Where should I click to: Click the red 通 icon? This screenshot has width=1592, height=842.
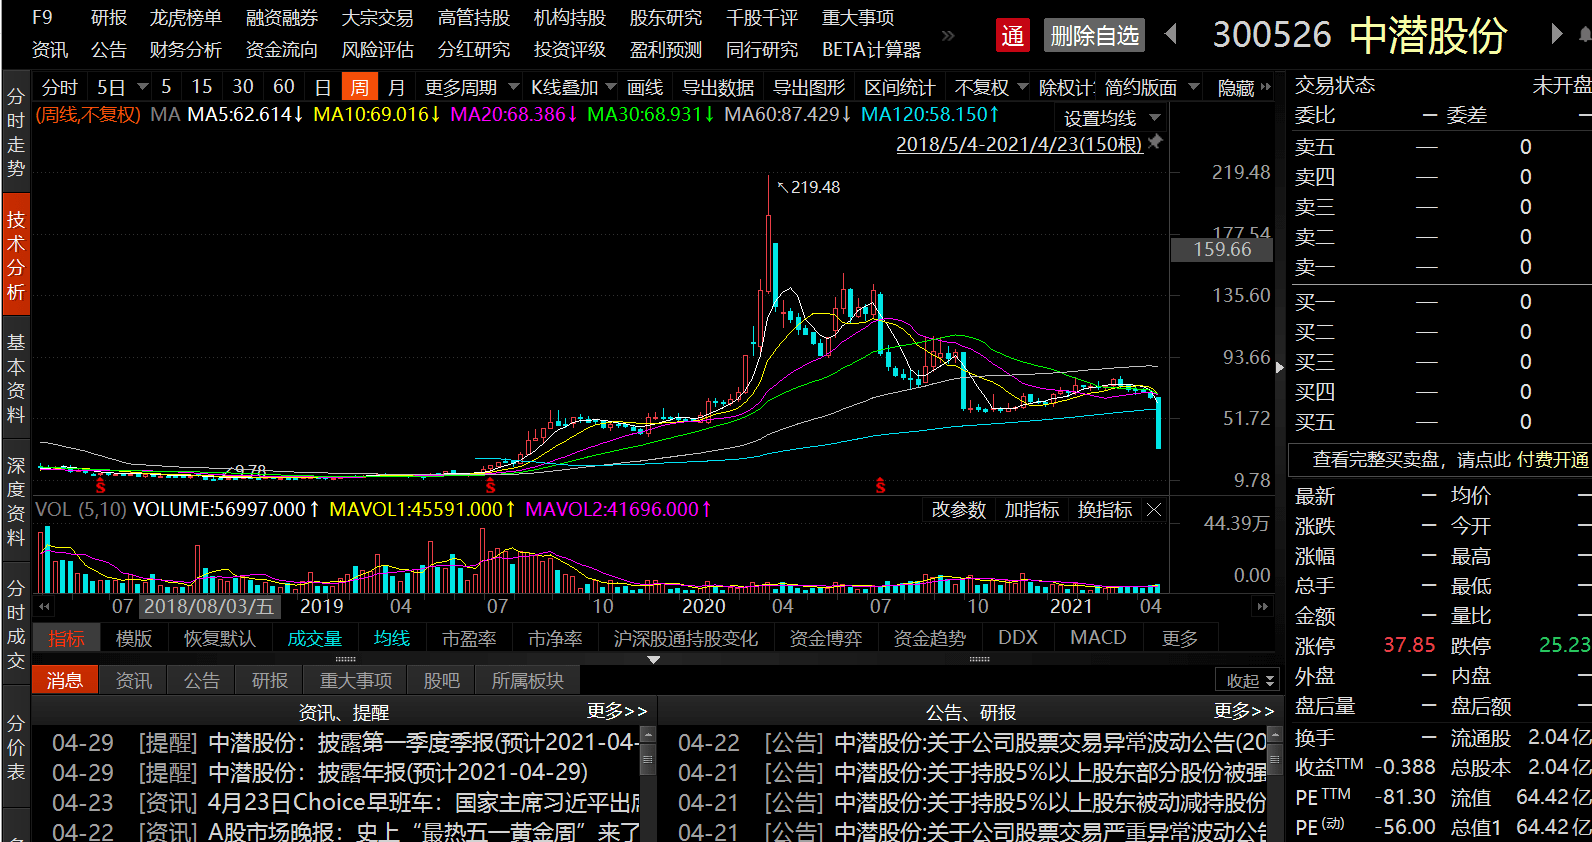(1012, 36)
